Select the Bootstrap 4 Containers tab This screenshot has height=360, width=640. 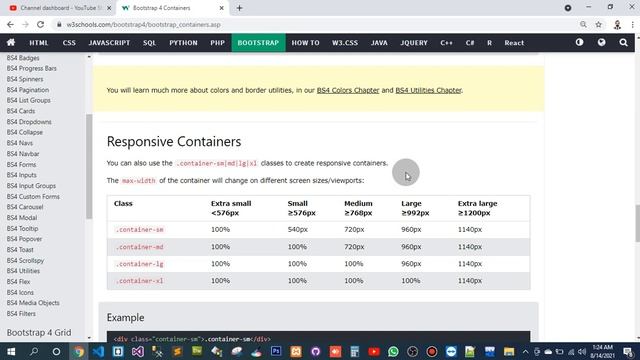tap(172, 8)
